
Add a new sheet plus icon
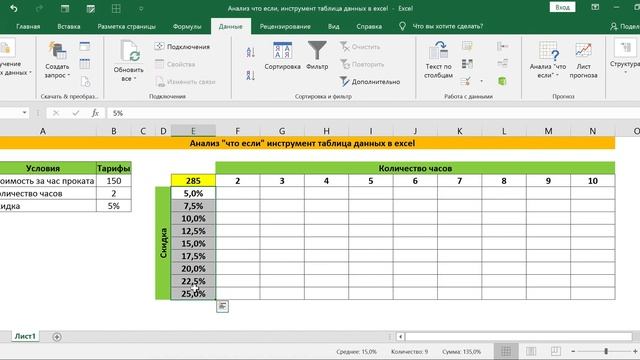57,337
